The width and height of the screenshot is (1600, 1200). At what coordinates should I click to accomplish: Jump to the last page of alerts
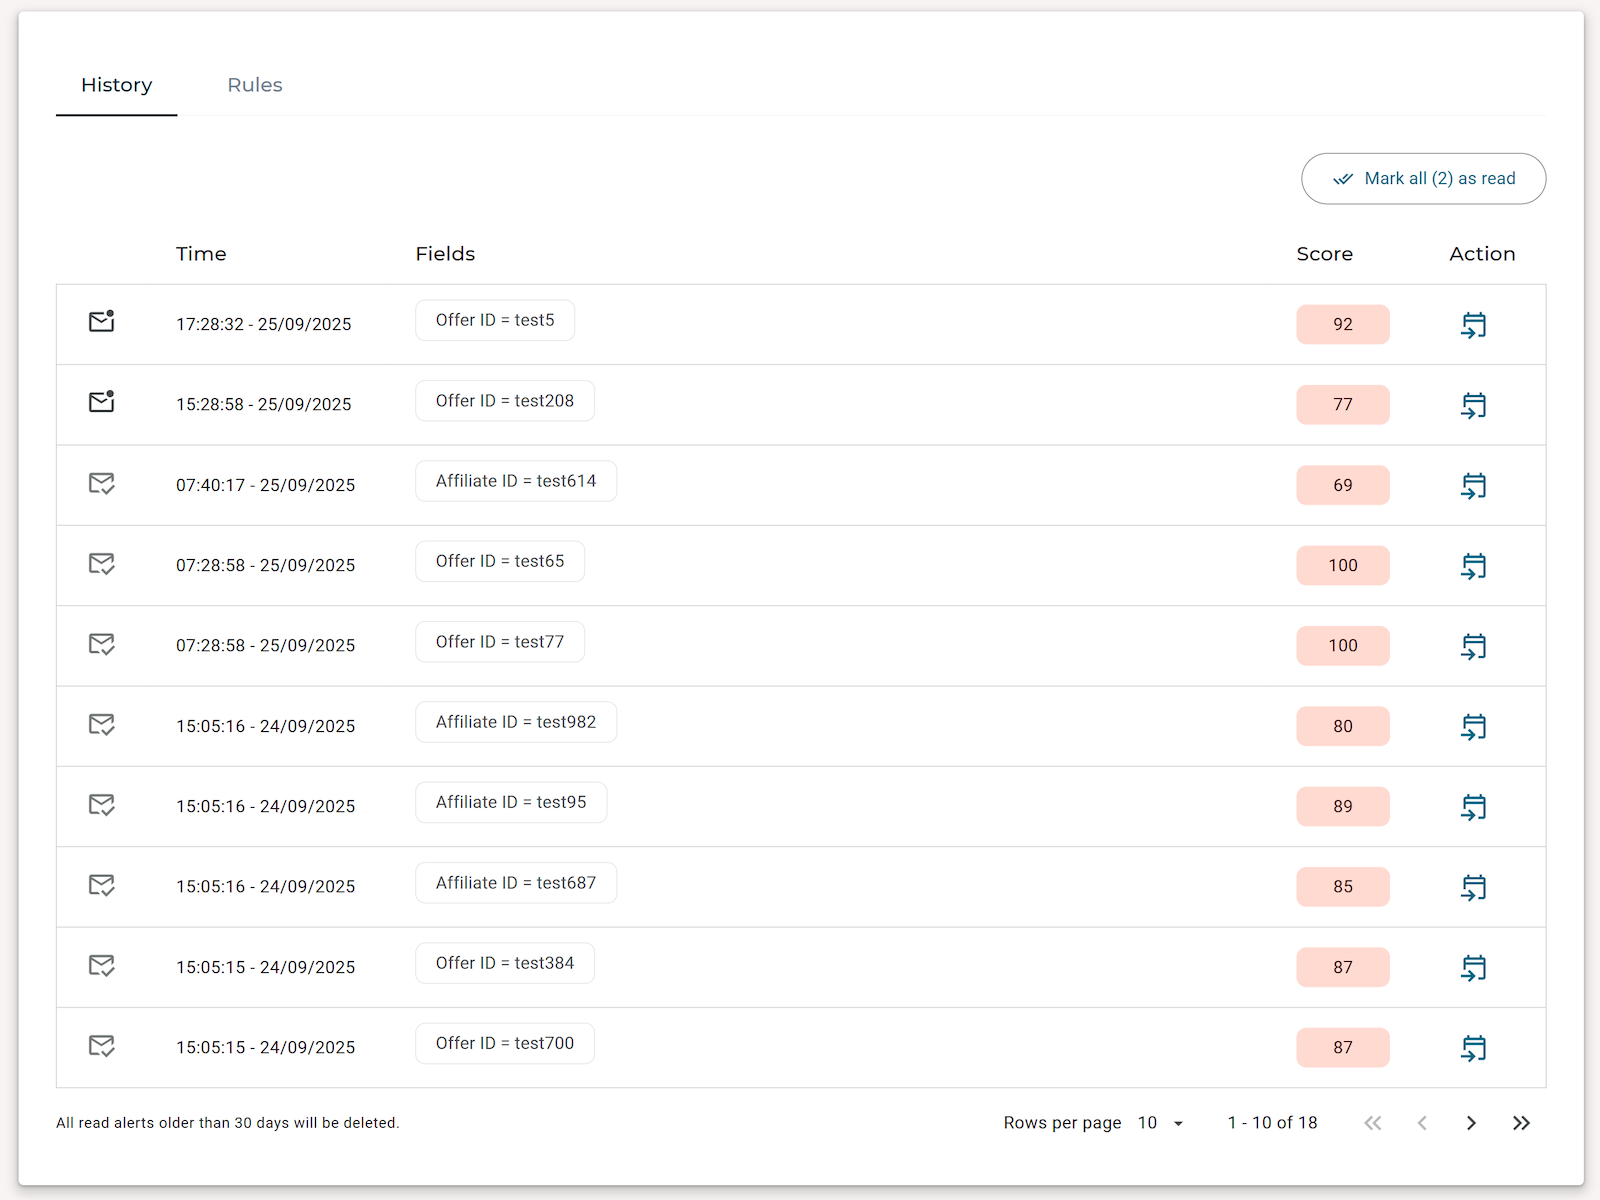1521,1123
